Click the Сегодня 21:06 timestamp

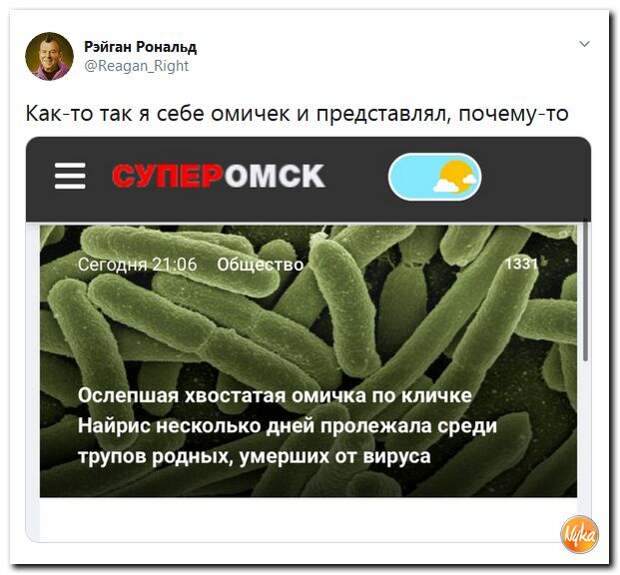(137, 264)
